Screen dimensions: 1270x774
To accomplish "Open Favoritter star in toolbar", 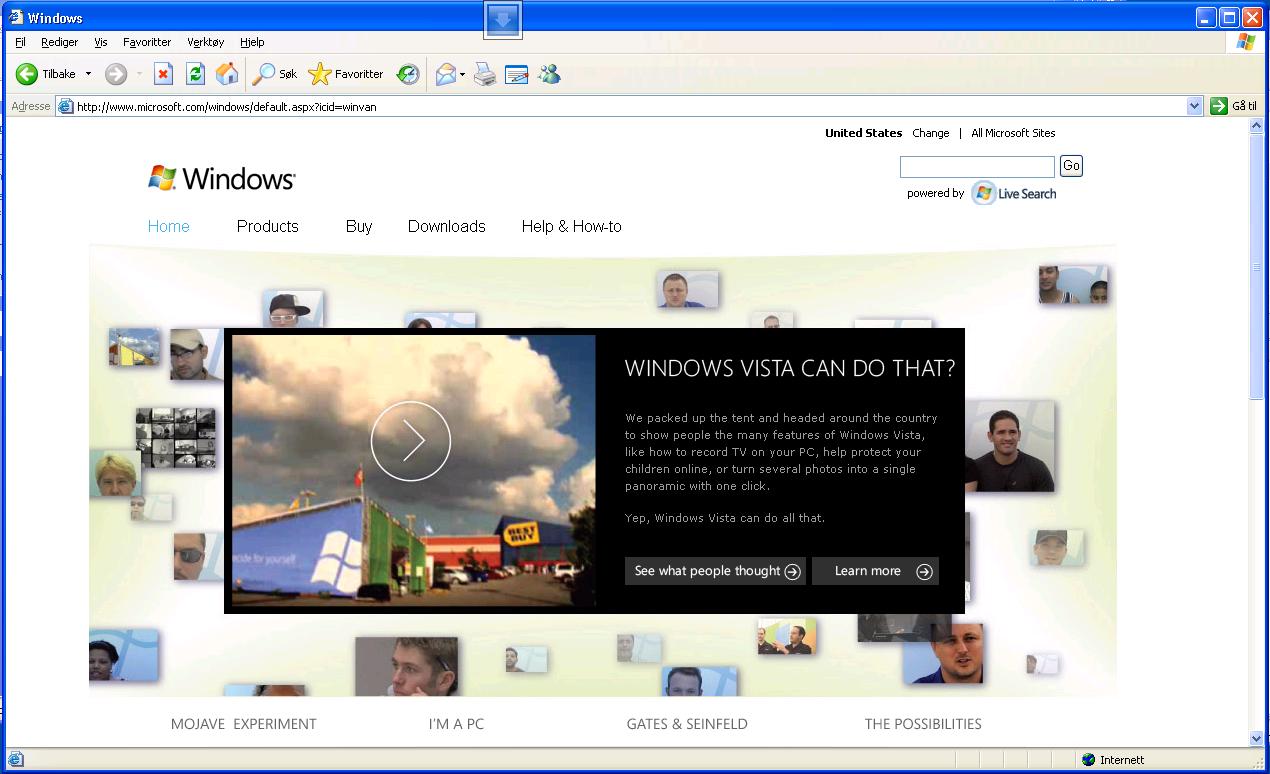I will [319, 74].
